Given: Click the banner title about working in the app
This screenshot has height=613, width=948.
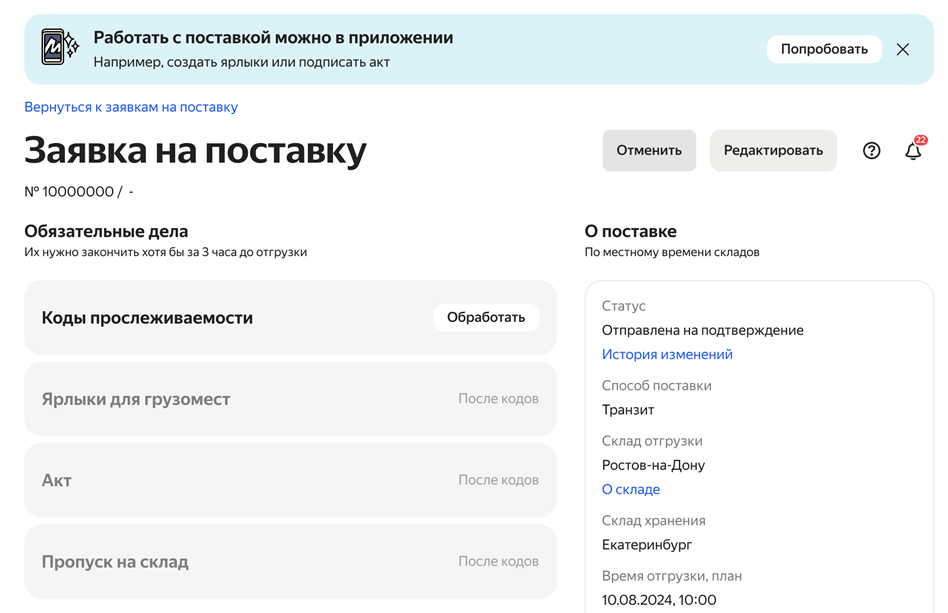Looking at the screenshot, I should coord(273,38).
